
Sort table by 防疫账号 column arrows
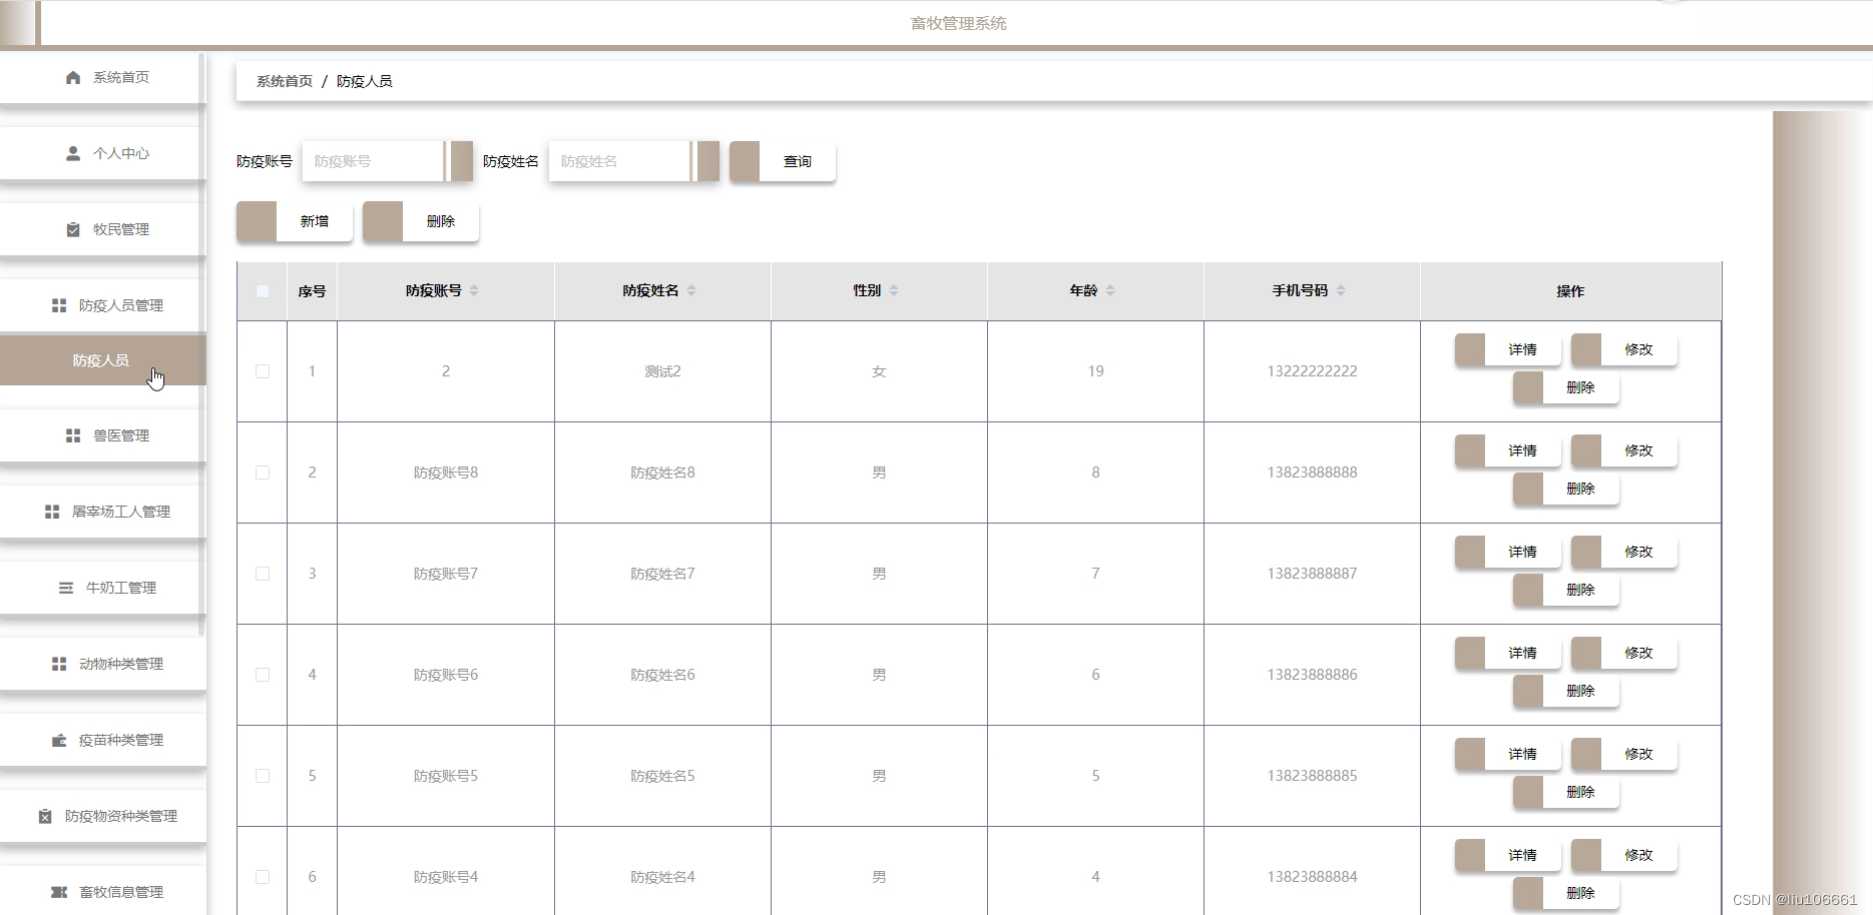[x=474, y=290]
